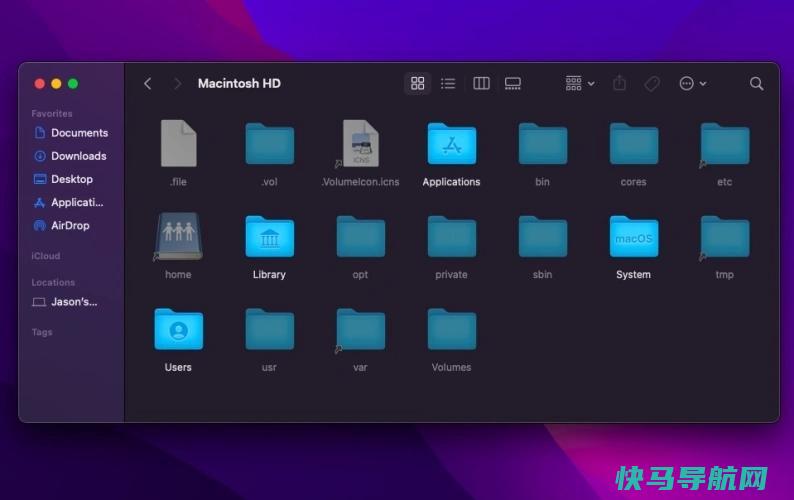Image resolution: width=794 pixels, height=500 pixels.
Task: Switch to gallery view
Action: tap(512, 83)
